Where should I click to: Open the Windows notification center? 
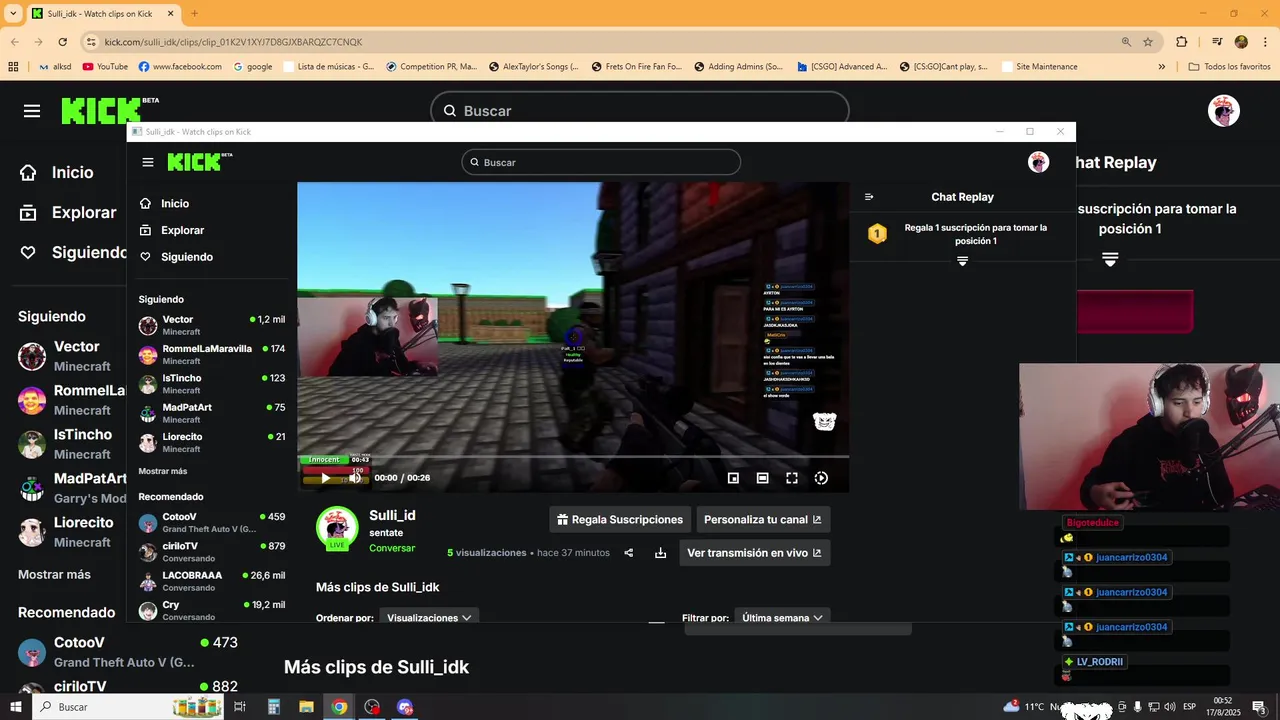point(1260,707)
